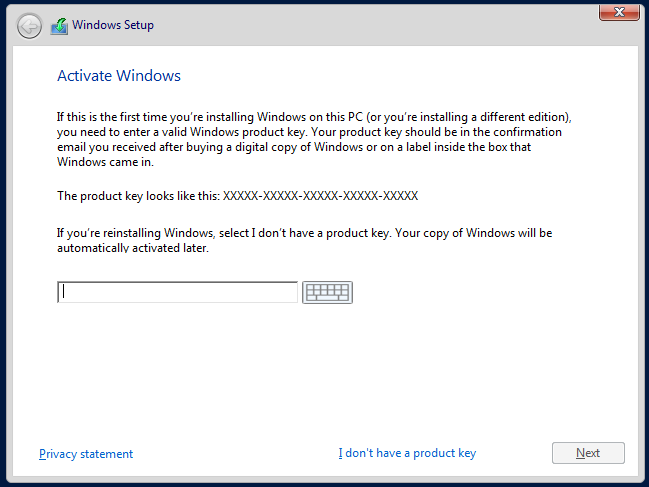Open the on-screen keyboard

click(327, 292)
